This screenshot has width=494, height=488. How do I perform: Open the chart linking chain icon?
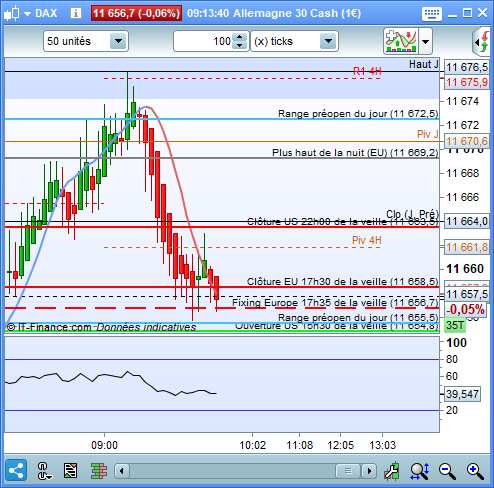[44, 471]
